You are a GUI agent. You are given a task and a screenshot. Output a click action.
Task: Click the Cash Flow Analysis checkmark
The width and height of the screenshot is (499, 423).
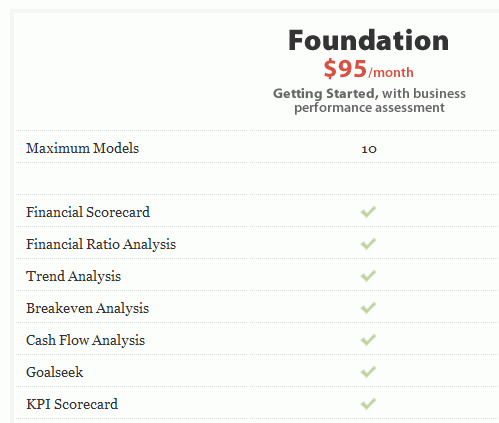[x=368, y=340]
